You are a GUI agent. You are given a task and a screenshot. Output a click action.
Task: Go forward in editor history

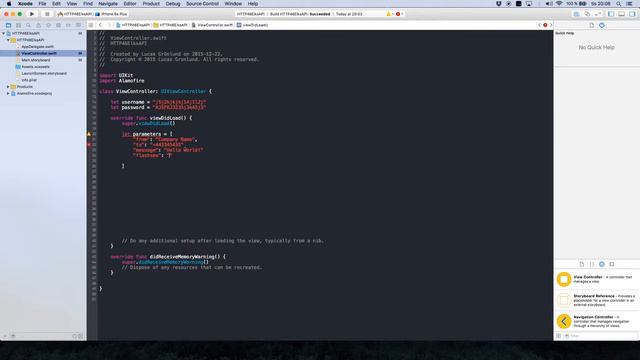tap(109, 25)
